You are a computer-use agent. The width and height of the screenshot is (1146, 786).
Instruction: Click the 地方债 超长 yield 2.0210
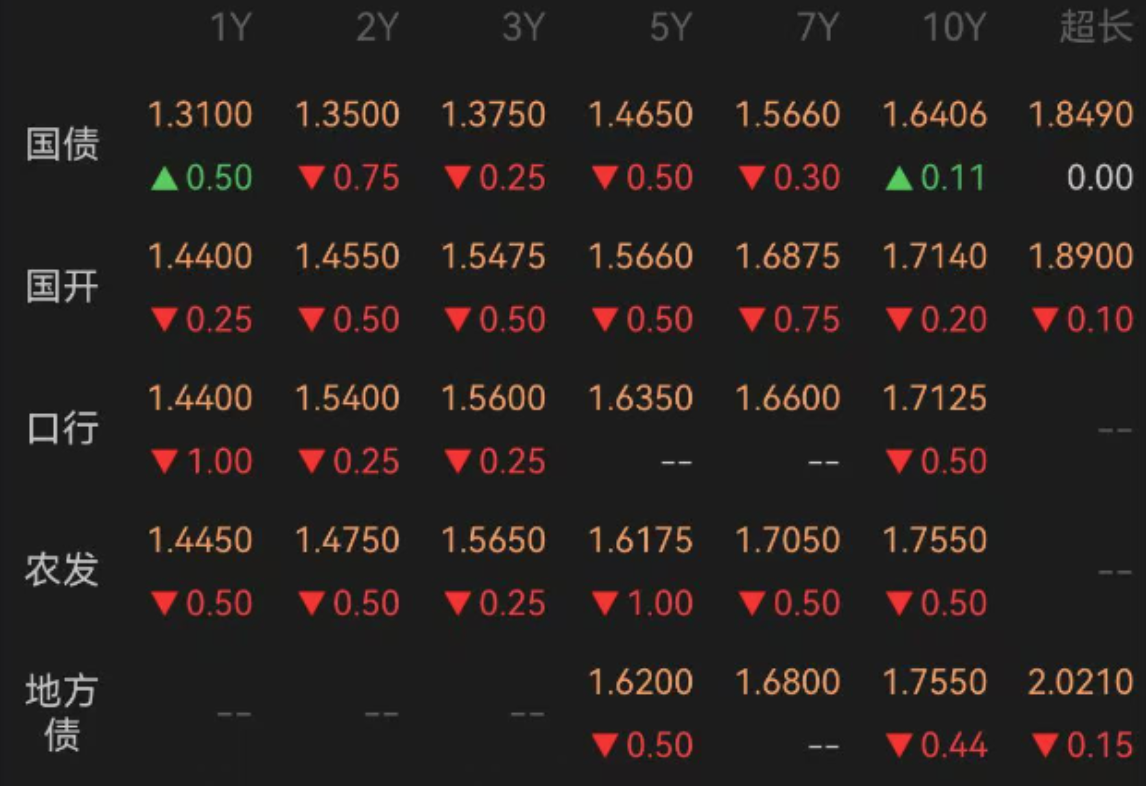pos(1081,682)
